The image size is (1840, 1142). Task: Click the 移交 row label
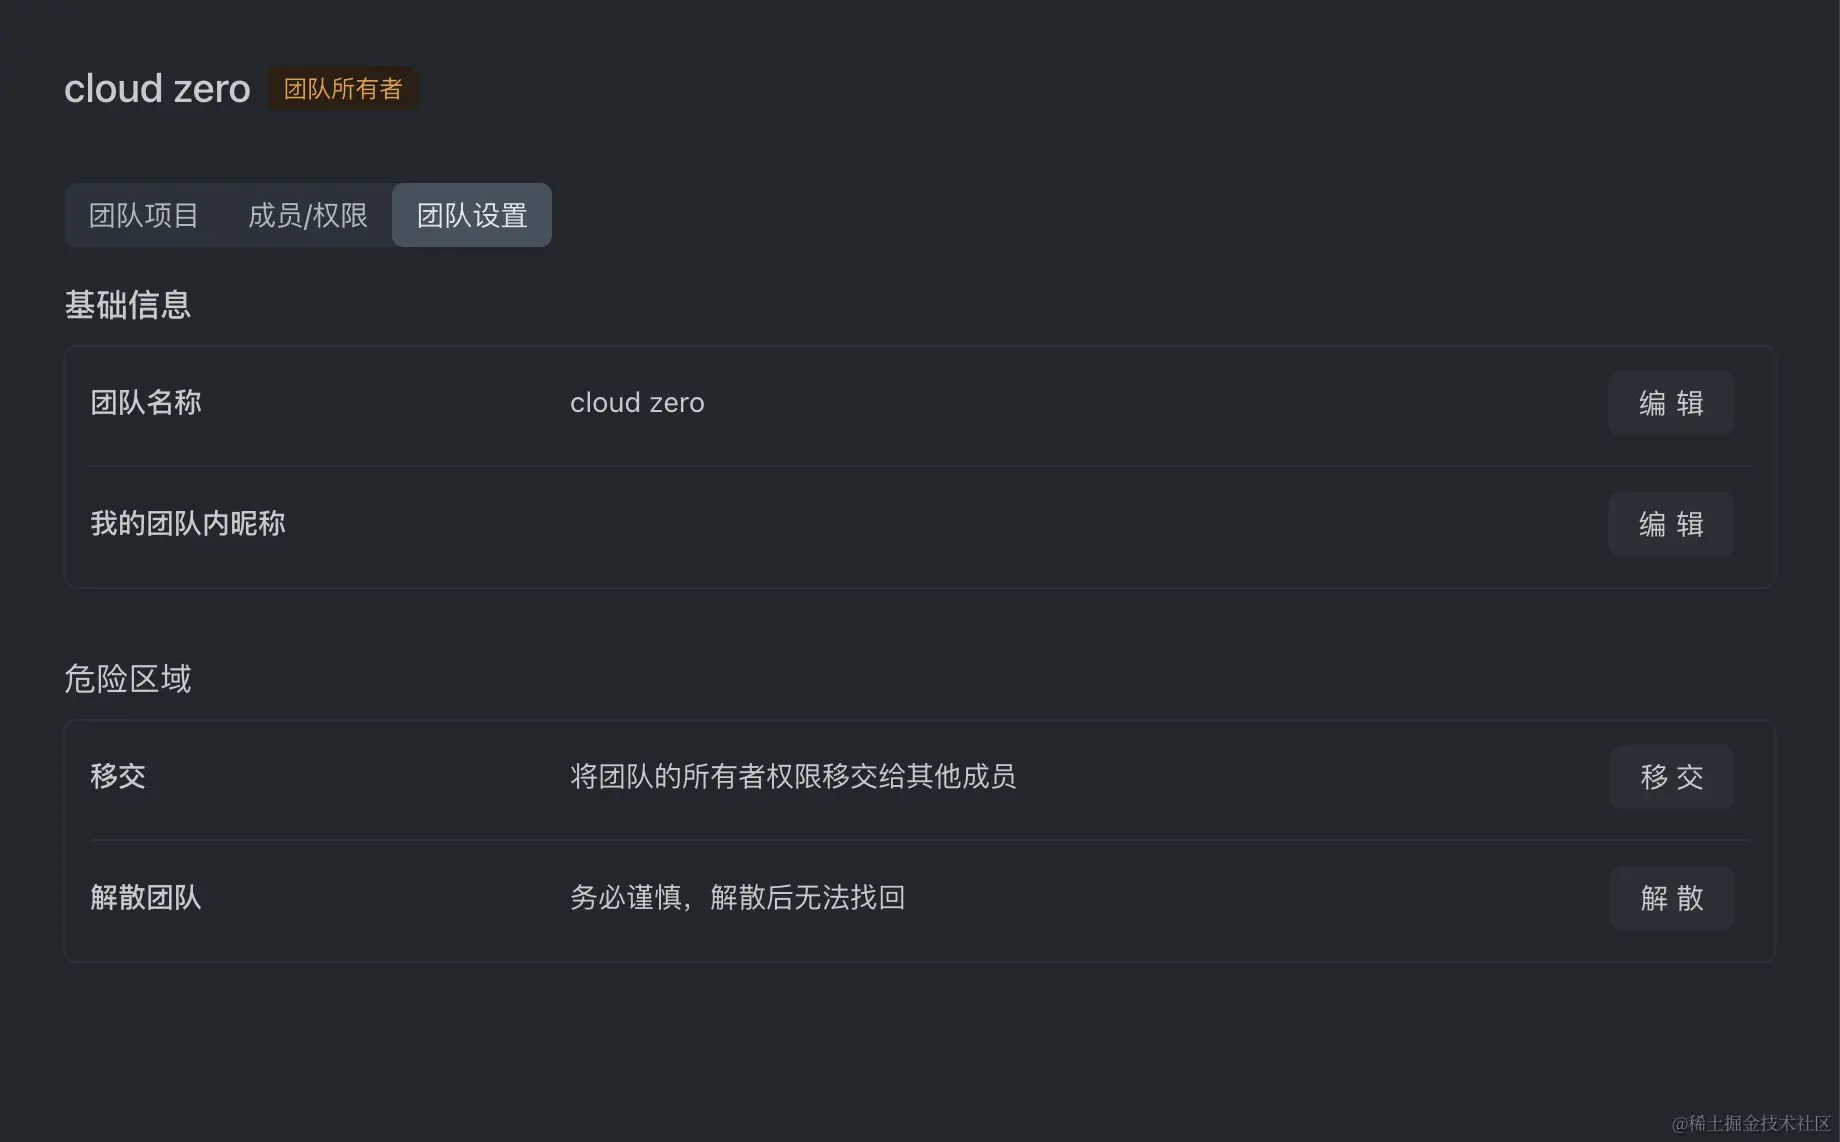point(118,776)
